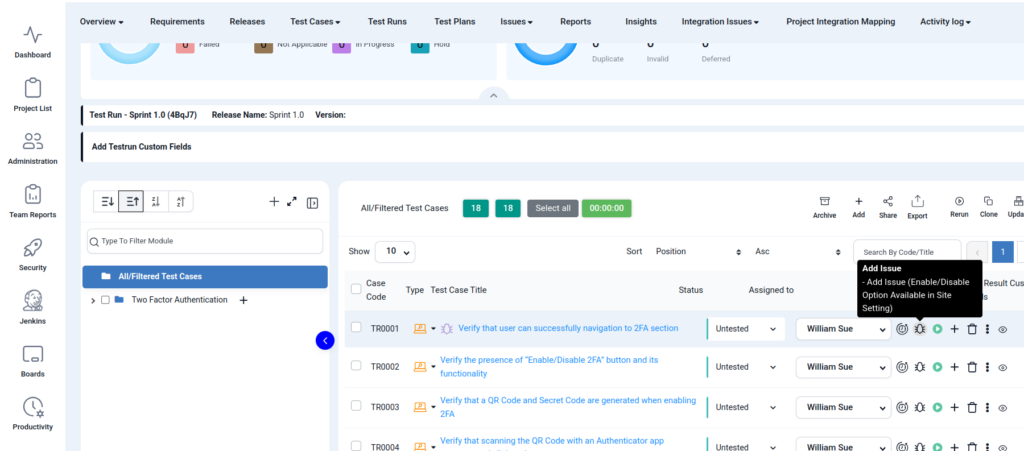Click Add Issue bug icon for TR0001
The height and width of the screenshot is (451, 1024).
tap(920, 329)
